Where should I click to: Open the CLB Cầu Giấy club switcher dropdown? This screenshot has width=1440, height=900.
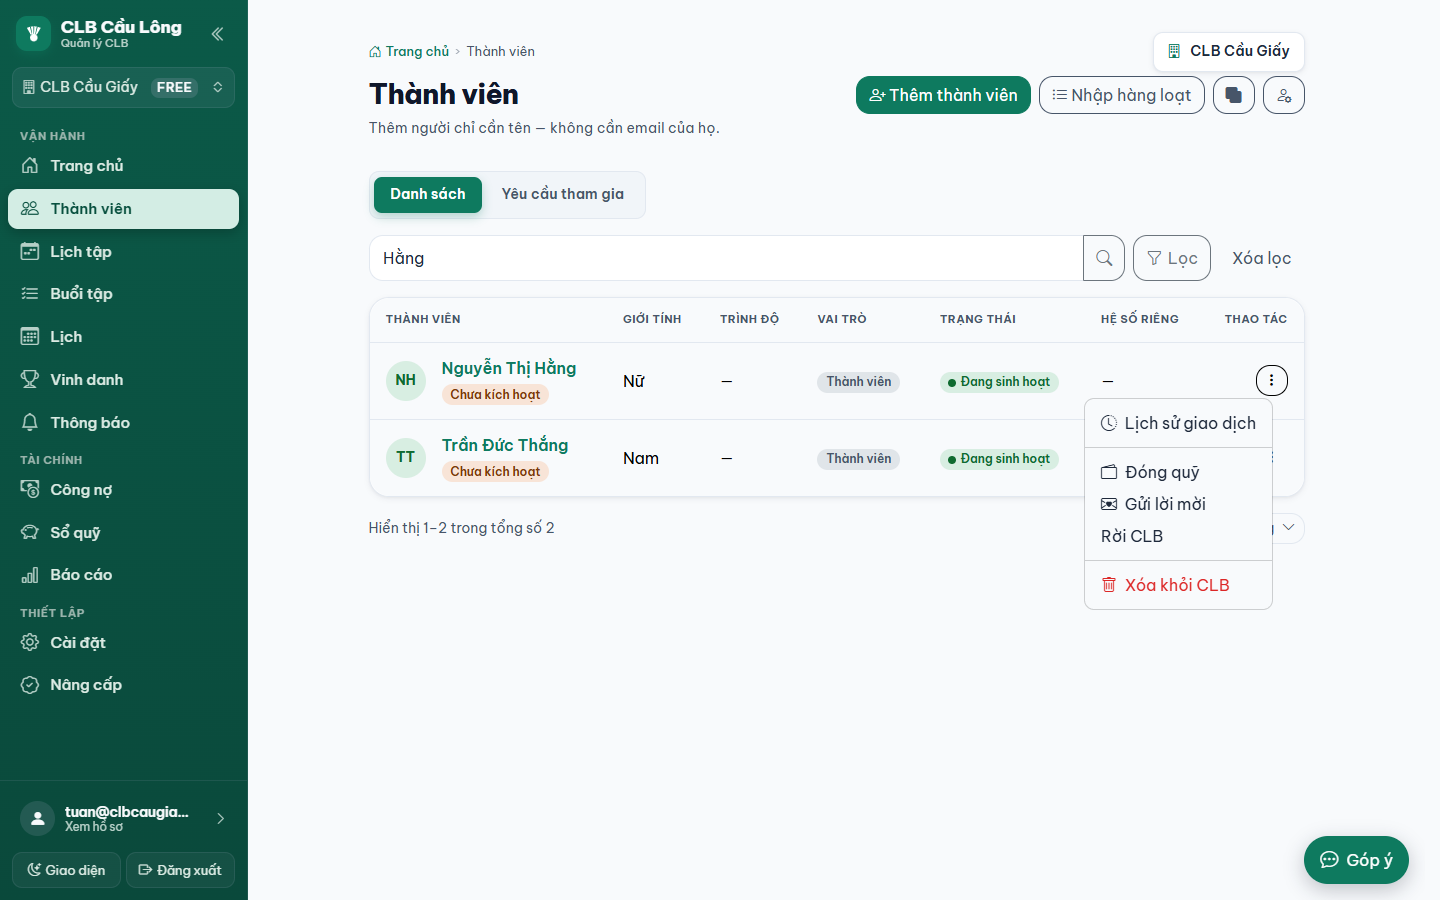(x=123, y=87)
